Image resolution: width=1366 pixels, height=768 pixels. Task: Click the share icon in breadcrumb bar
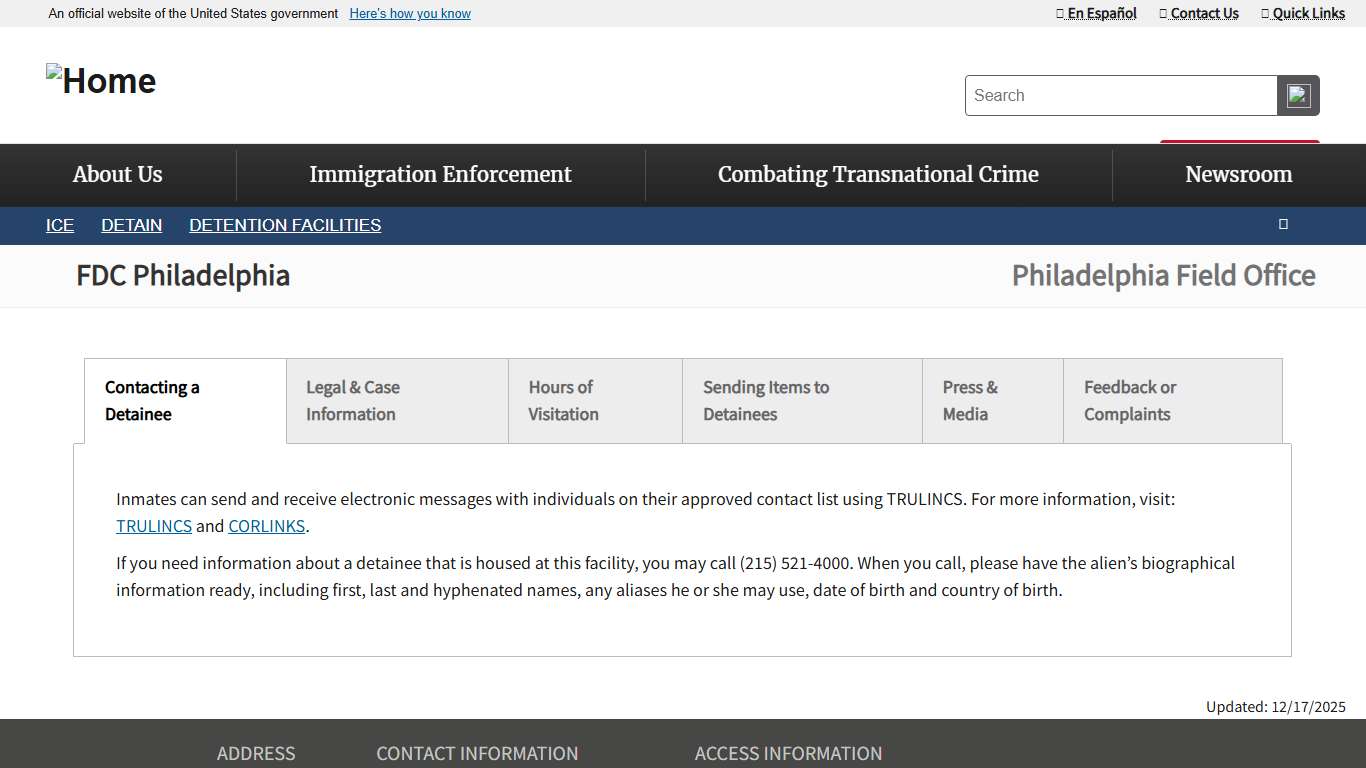pyautogui.click(x=1283, y=225)
